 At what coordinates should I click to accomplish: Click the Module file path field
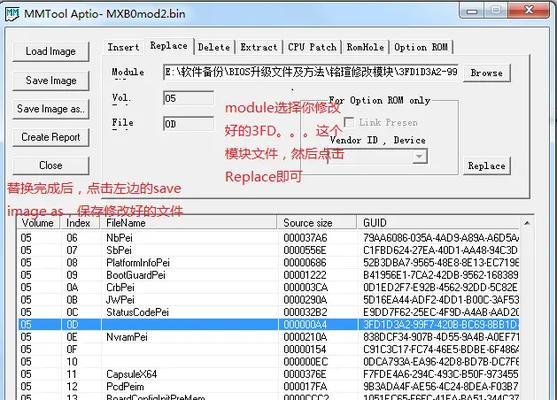click(x=310, y=72)
